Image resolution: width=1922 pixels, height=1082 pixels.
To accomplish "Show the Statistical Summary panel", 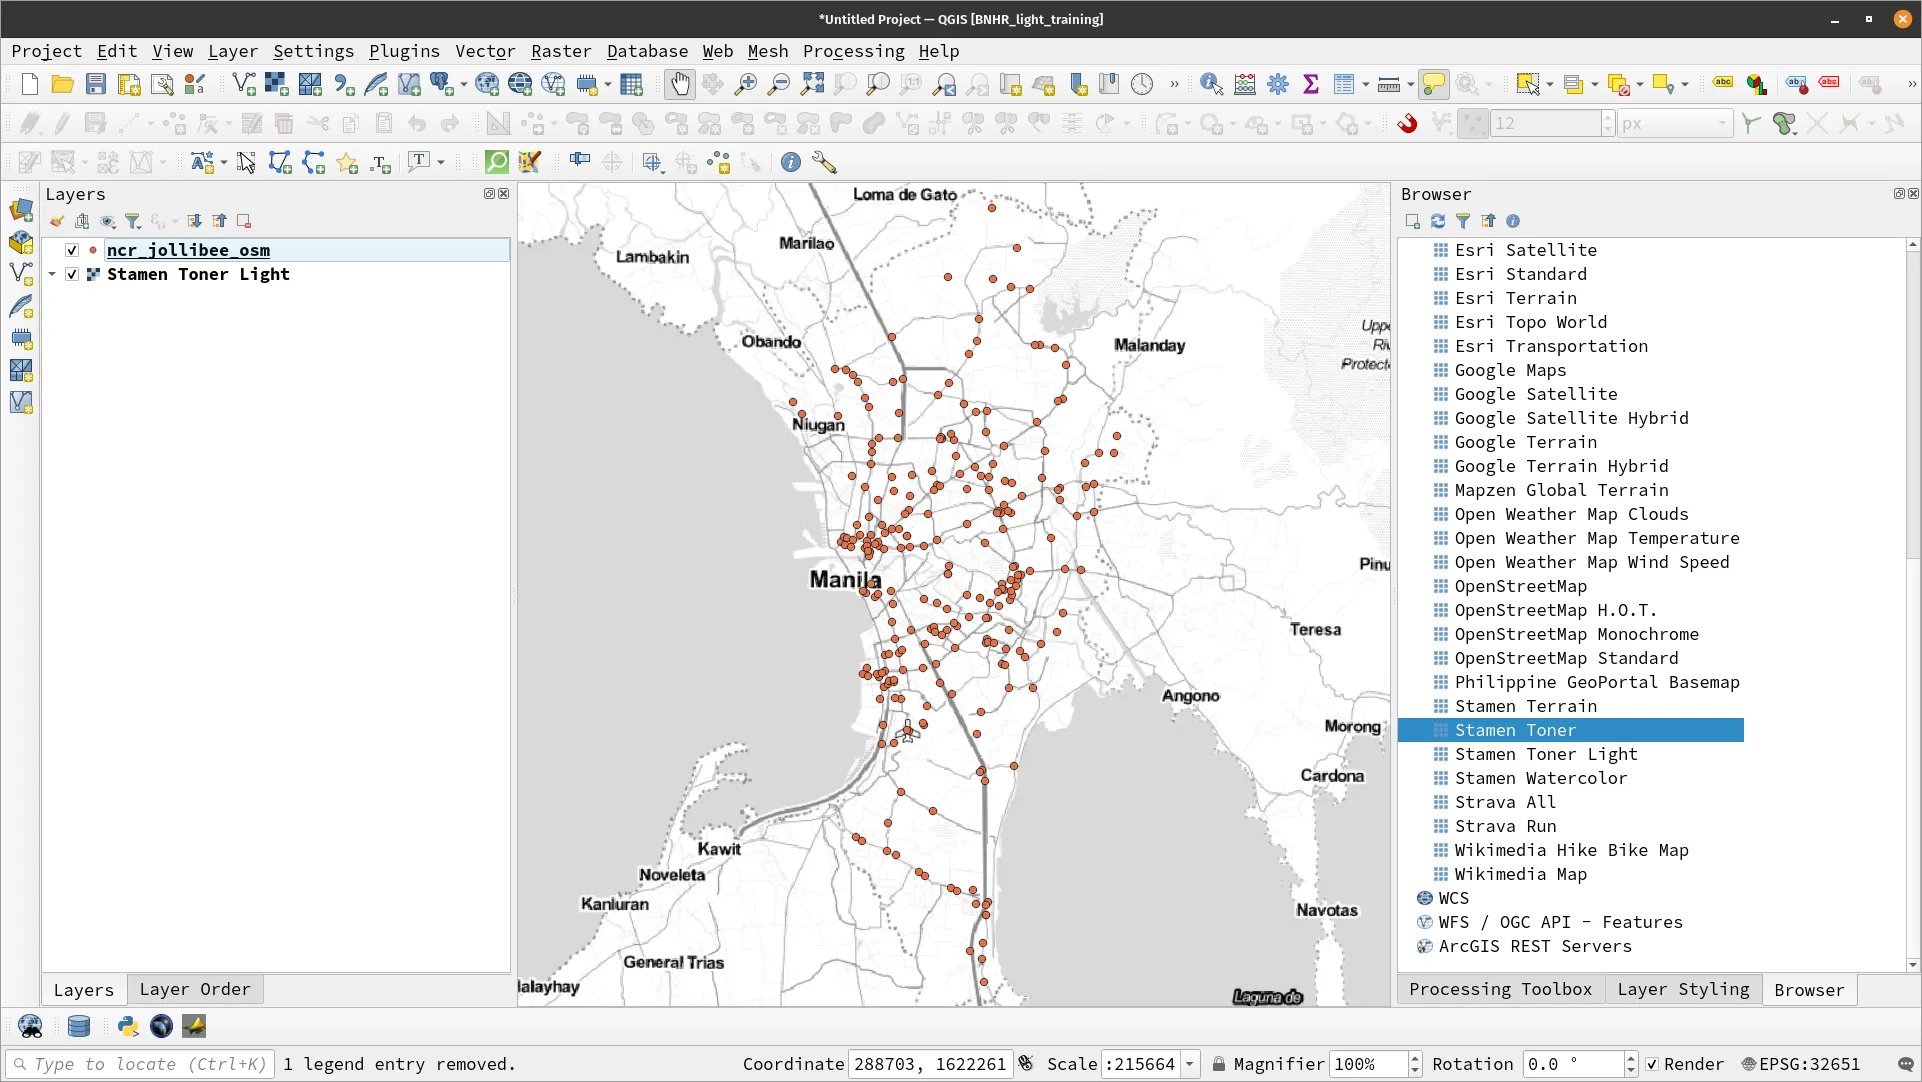I will [x=1312, y=84].
